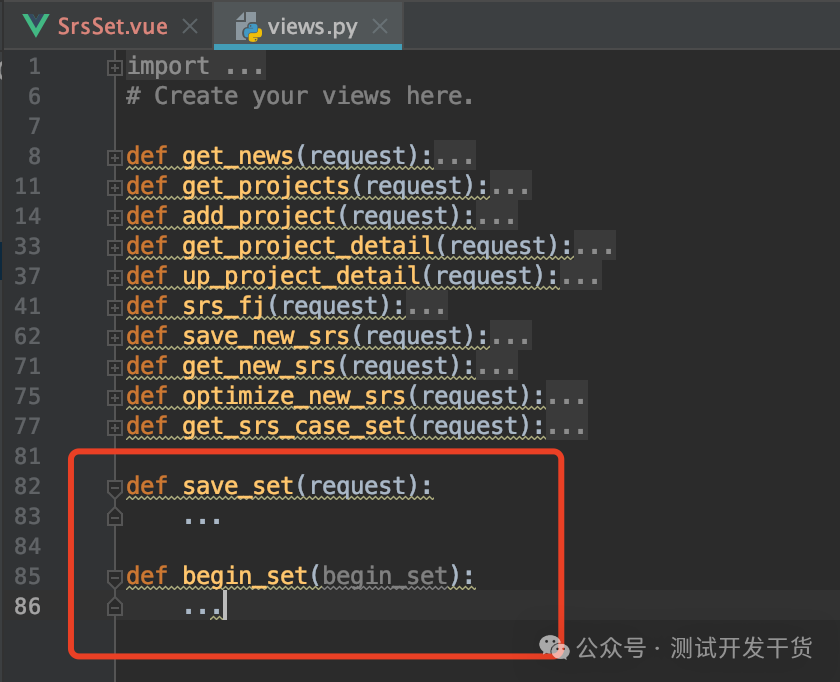
Task: Expand the get_srs_case_set function fold
Action: [x=114, y=428]
